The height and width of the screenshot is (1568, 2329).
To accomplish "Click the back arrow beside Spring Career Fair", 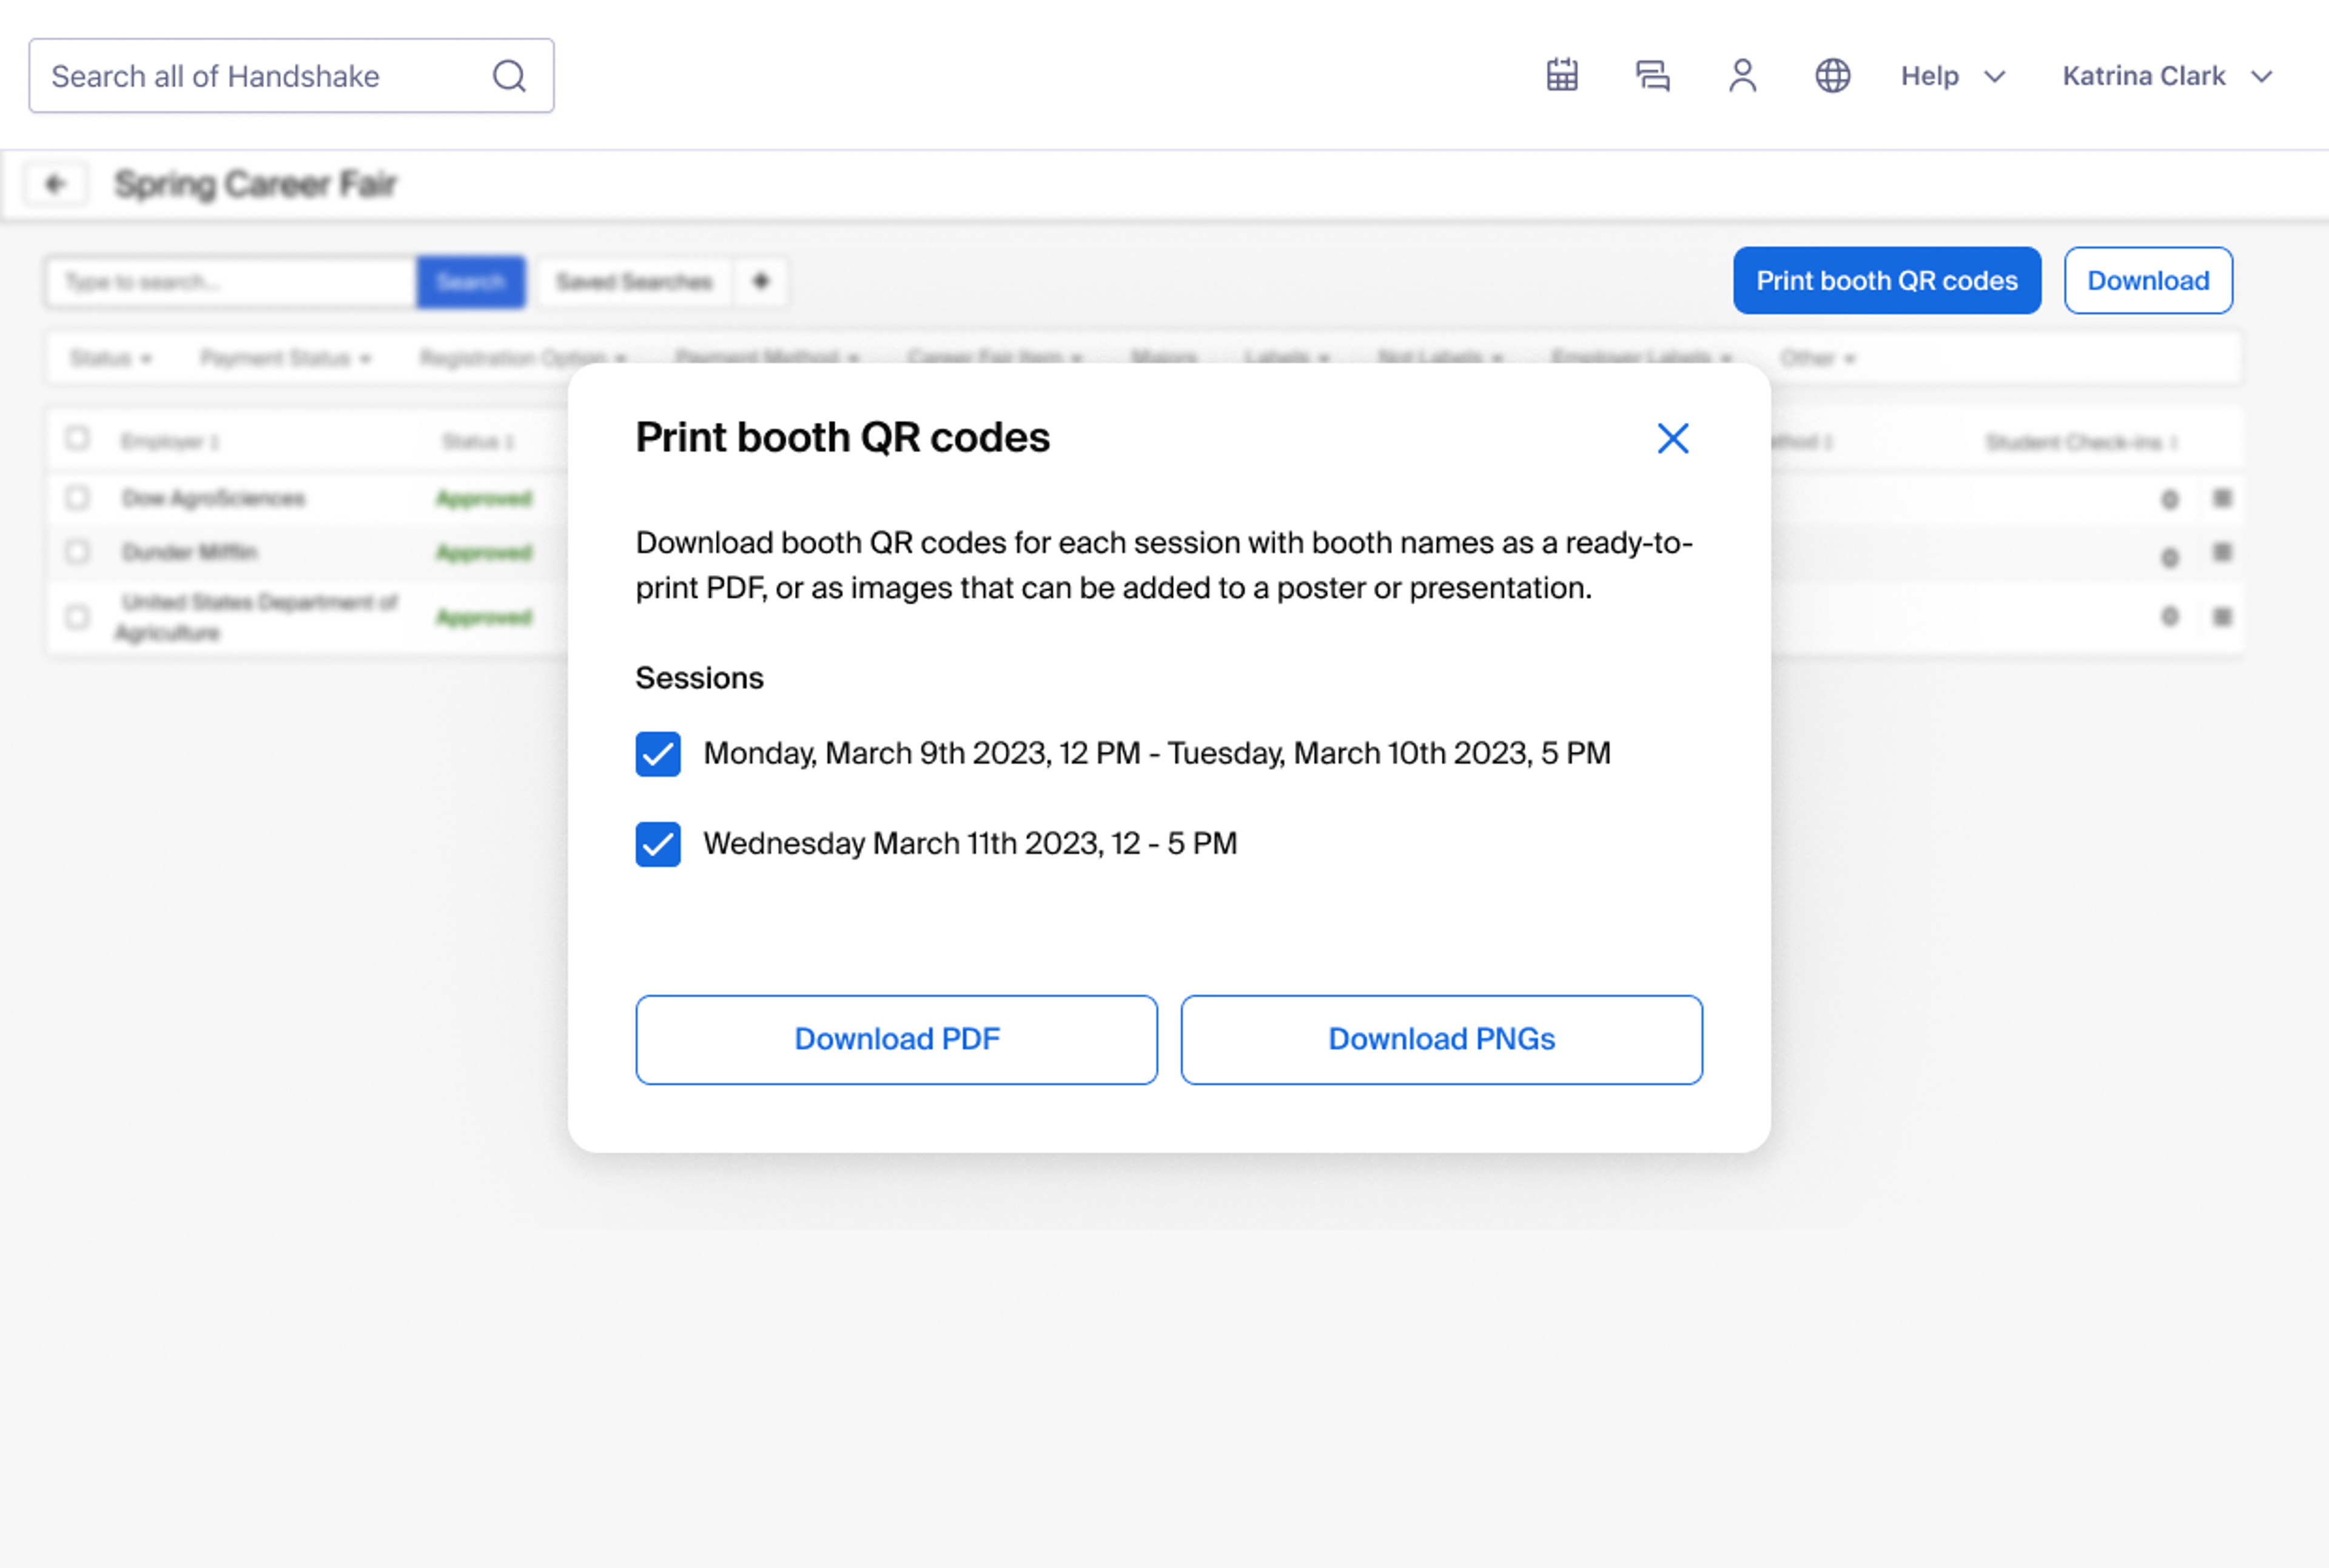I will click(55, 184).
